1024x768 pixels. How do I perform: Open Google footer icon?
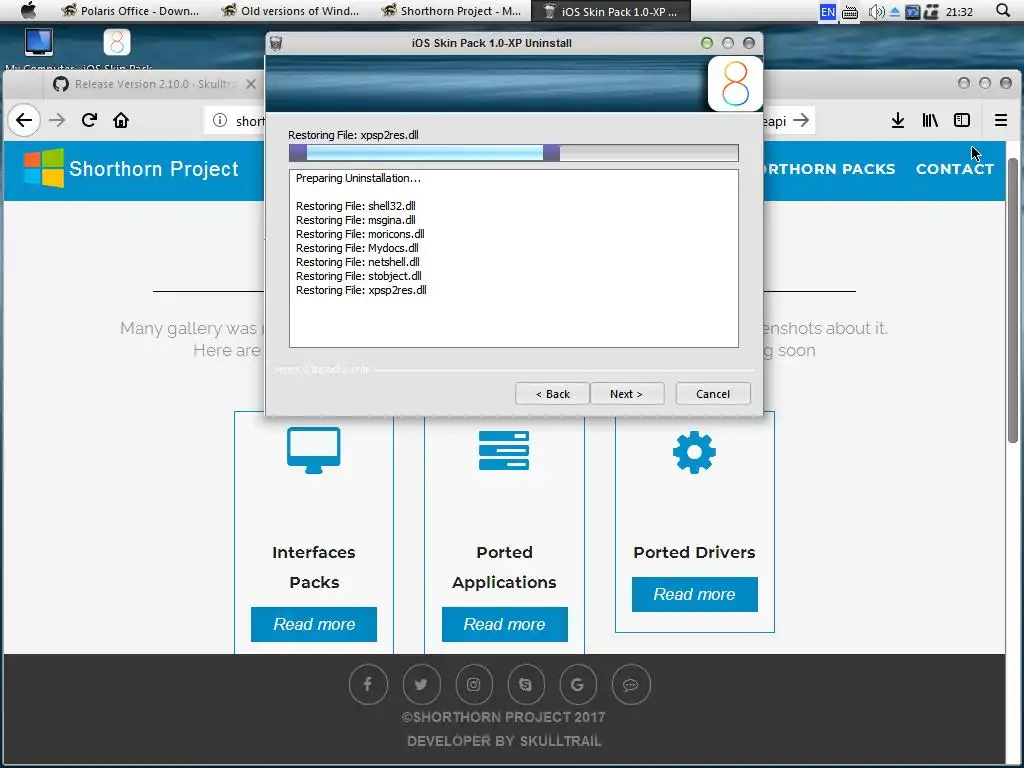pos(578,684)
